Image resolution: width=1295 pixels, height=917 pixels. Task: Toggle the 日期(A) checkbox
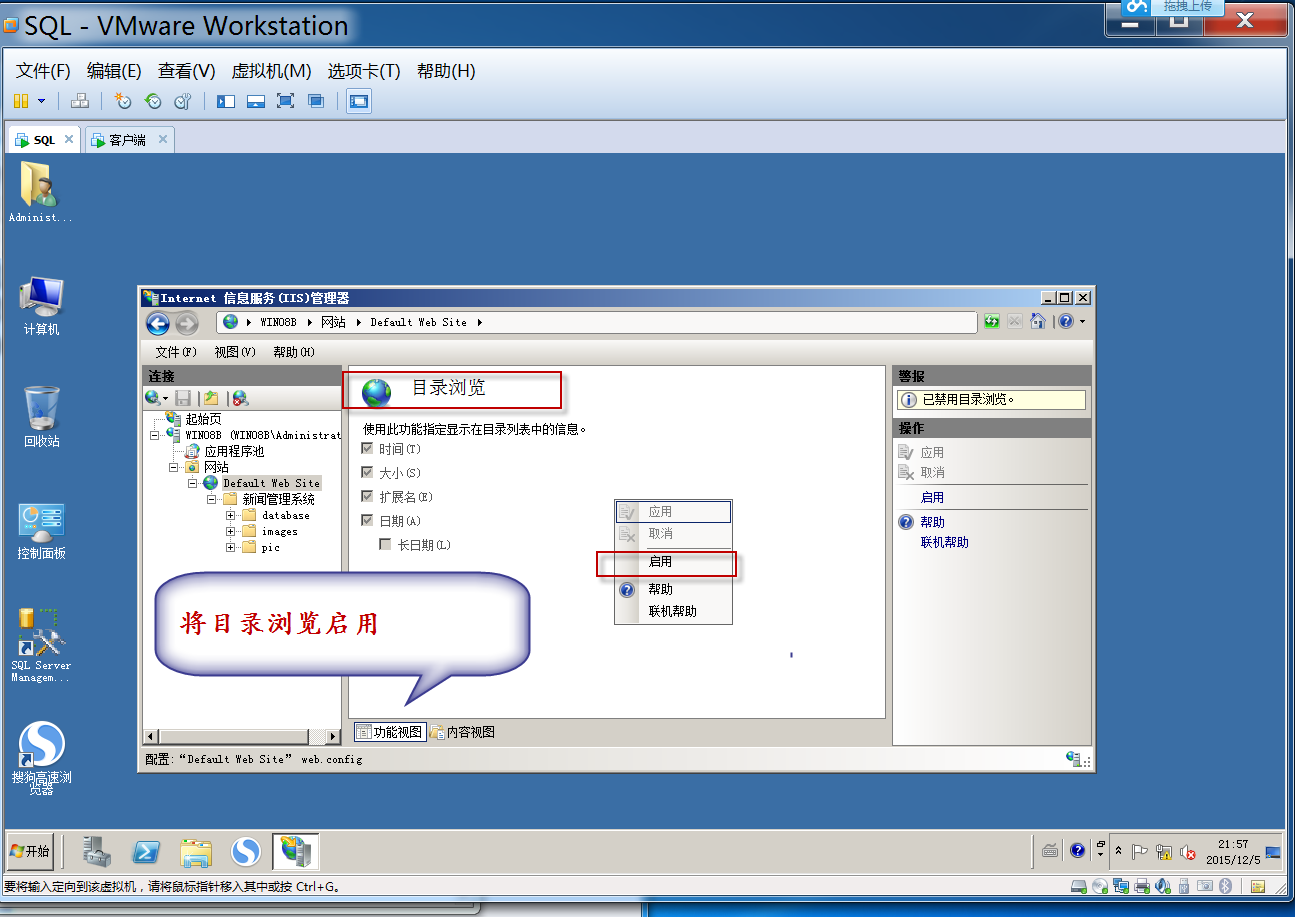click(x=367, y=520)
